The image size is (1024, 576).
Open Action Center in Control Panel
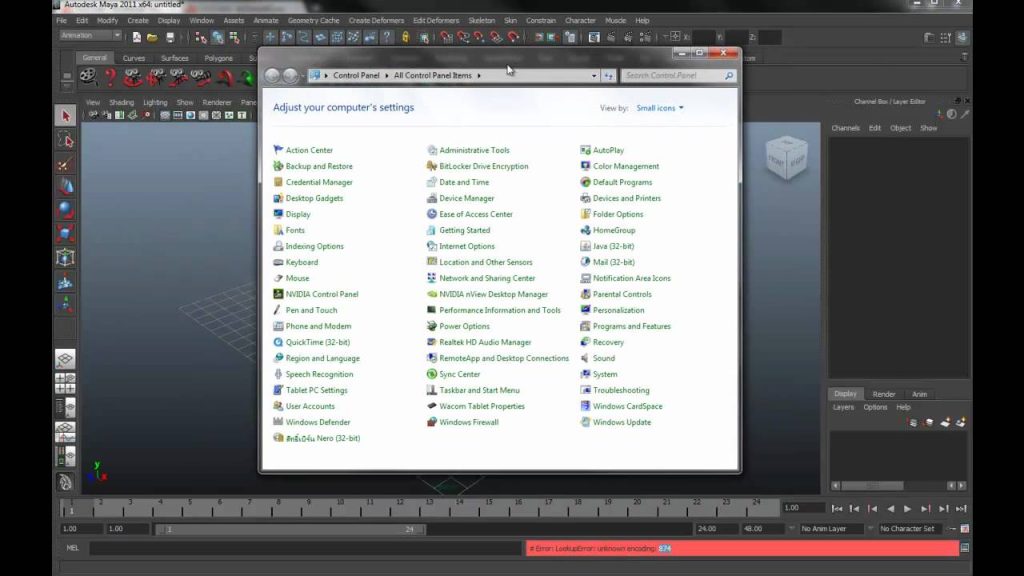coord(309,150)
